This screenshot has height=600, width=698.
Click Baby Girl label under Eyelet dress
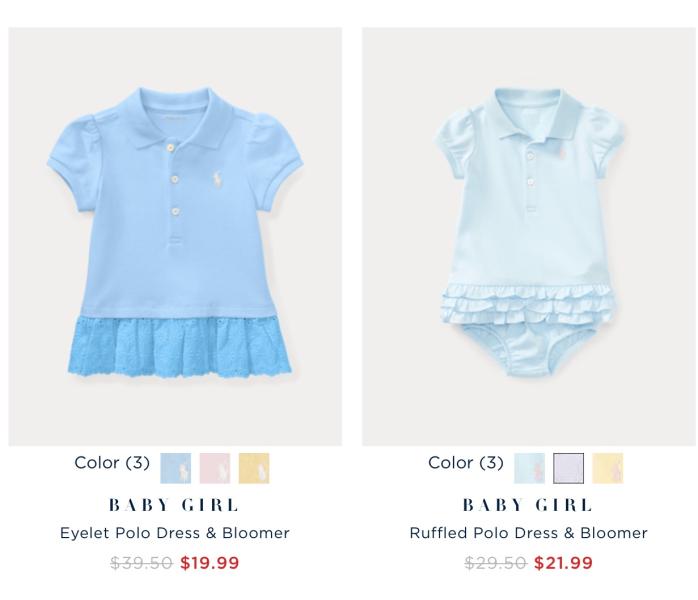[x=174, y=505]
